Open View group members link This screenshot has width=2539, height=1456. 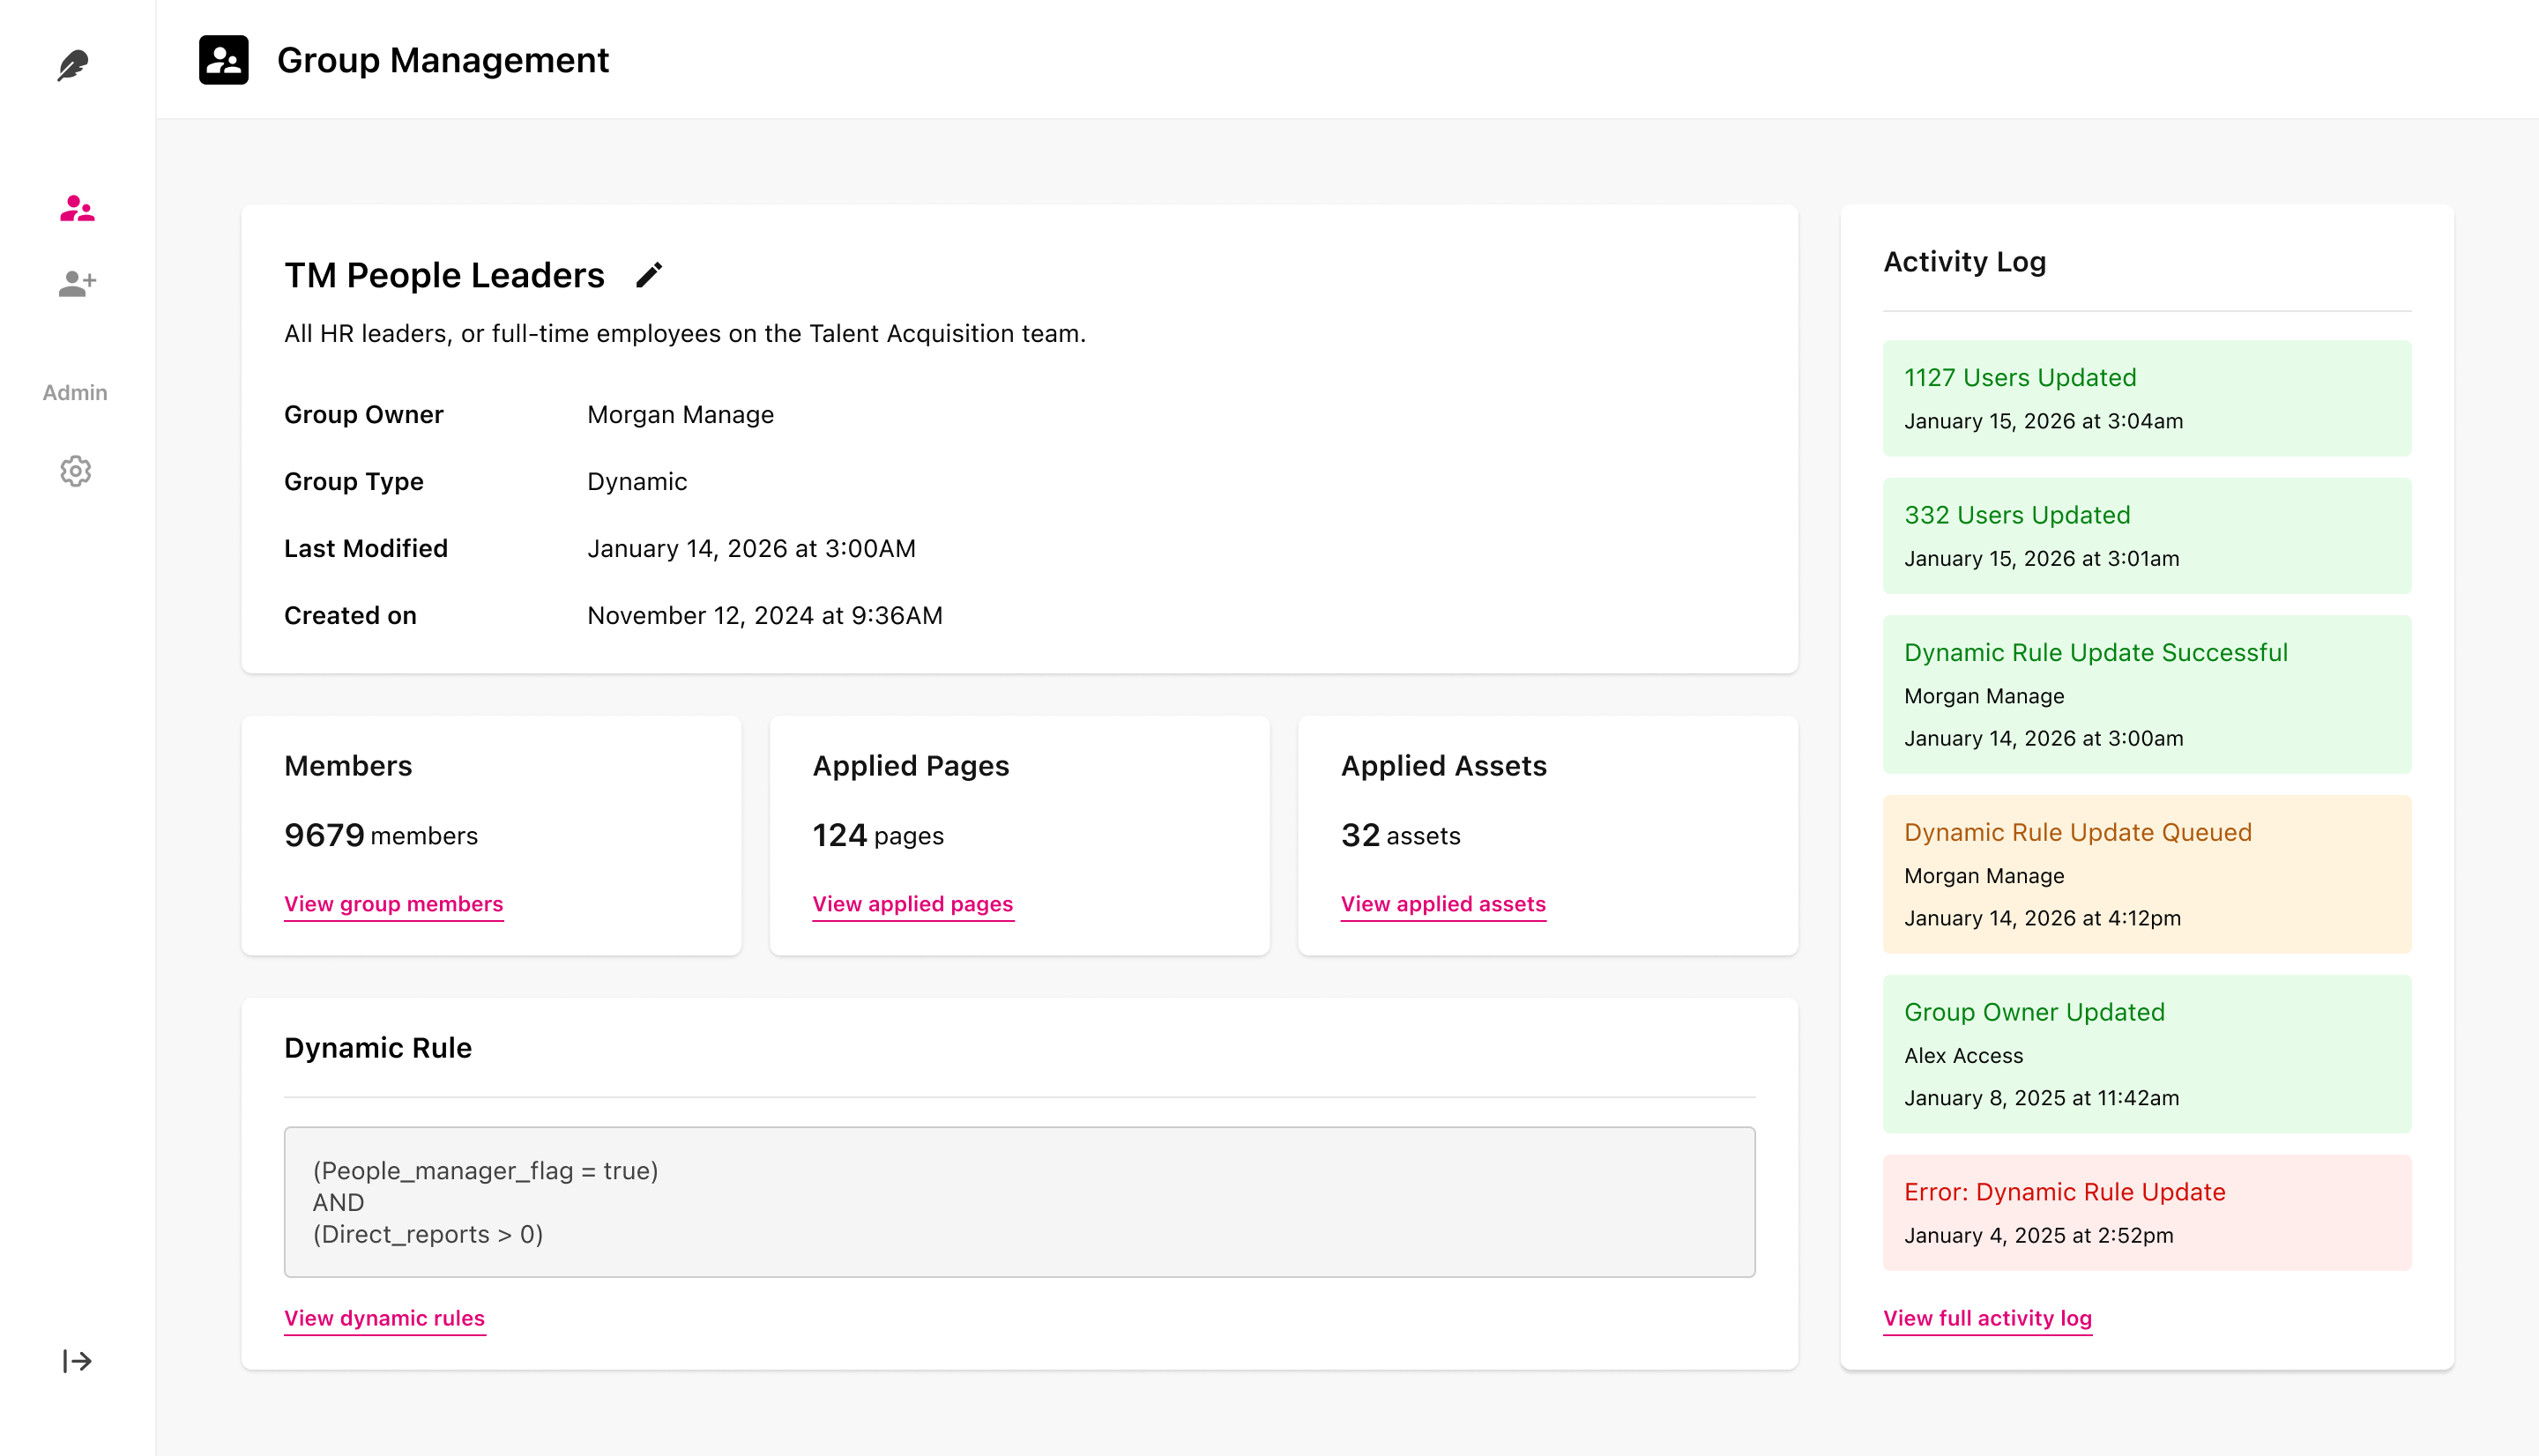(x=394, y=904)
